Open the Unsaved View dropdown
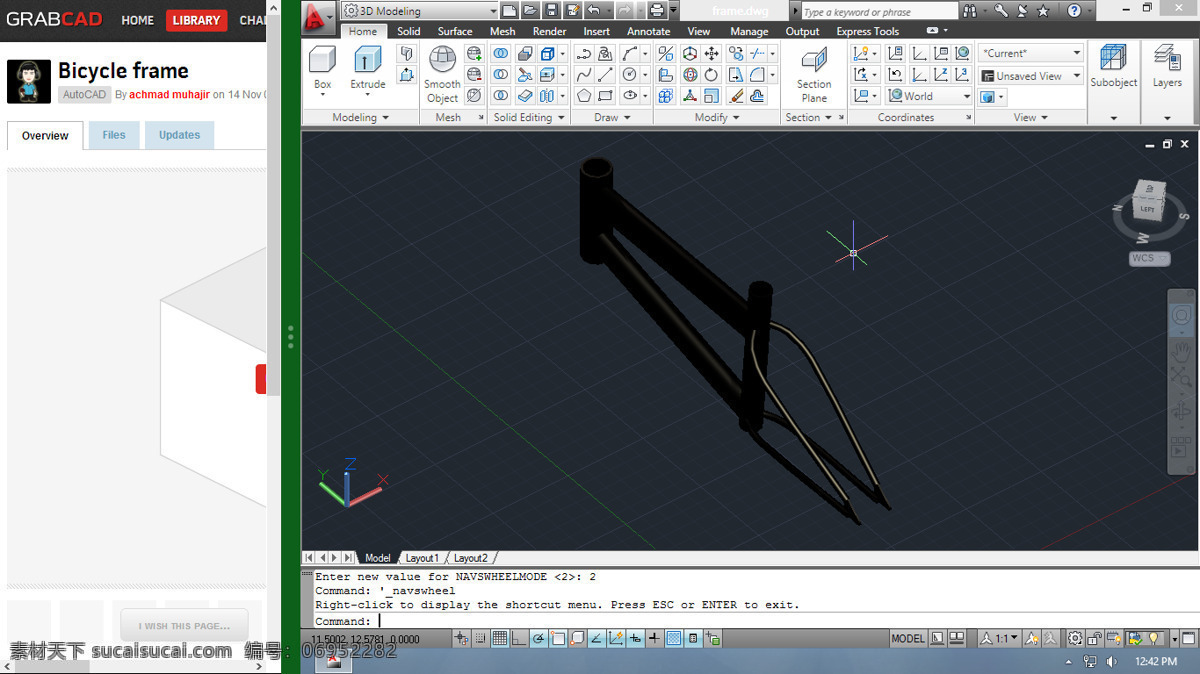The image size is (1200, 674). click(1031, 76)
